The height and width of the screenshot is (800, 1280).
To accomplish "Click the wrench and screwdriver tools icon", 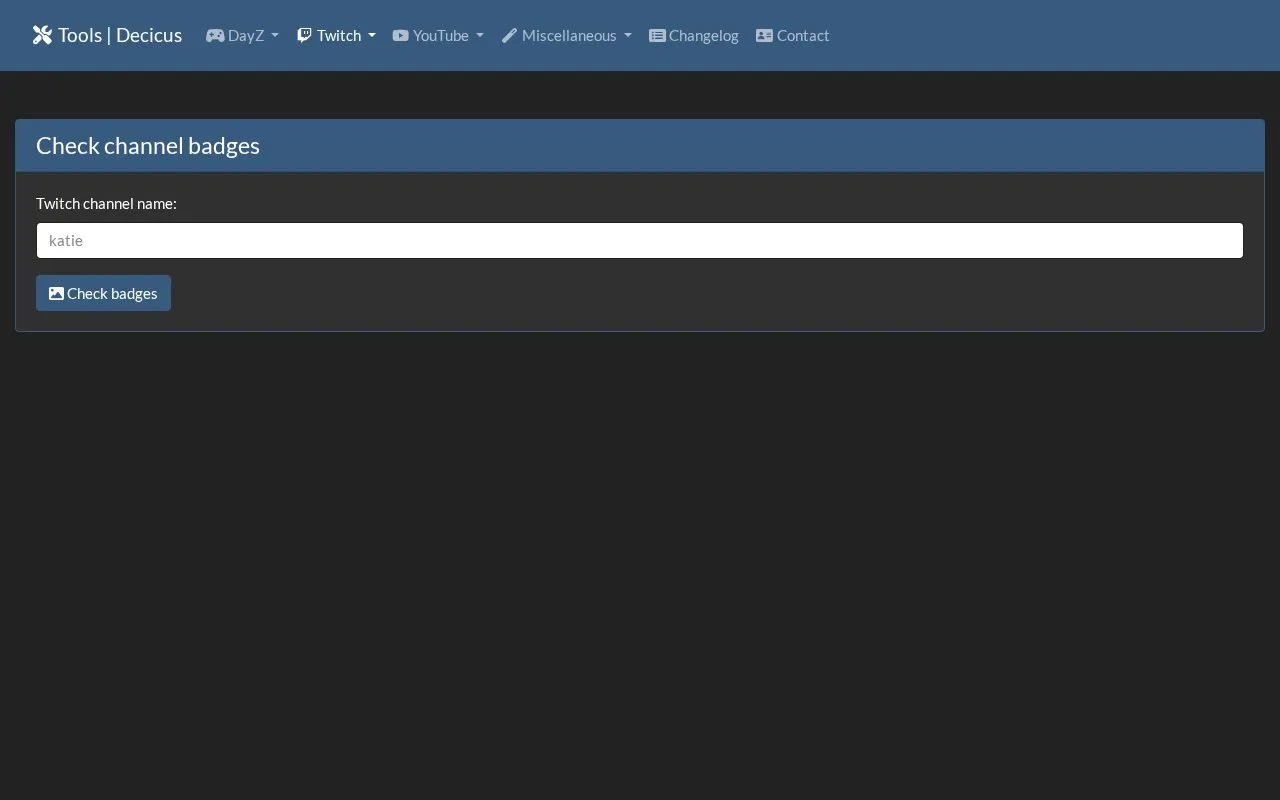I will pos(42,35).
